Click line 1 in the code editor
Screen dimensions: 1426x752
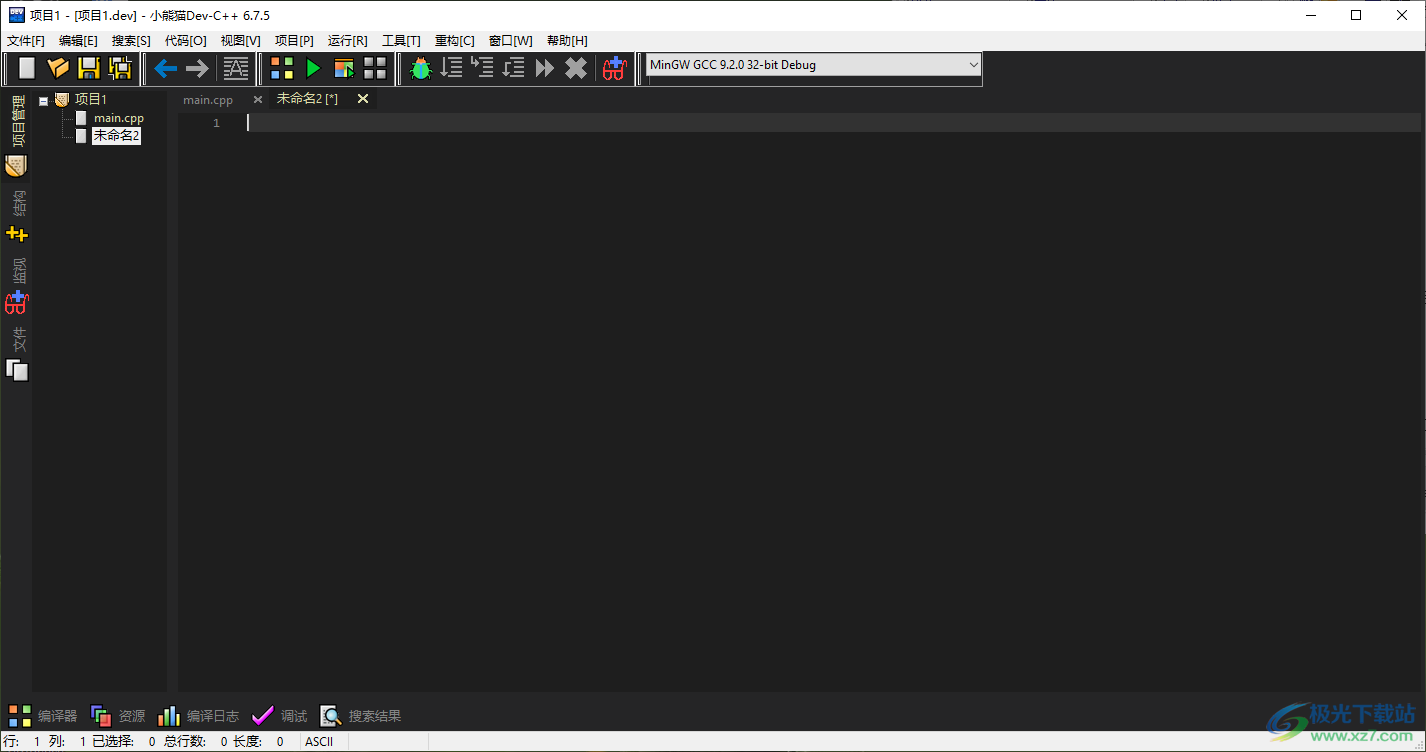(x=834, y=123)
